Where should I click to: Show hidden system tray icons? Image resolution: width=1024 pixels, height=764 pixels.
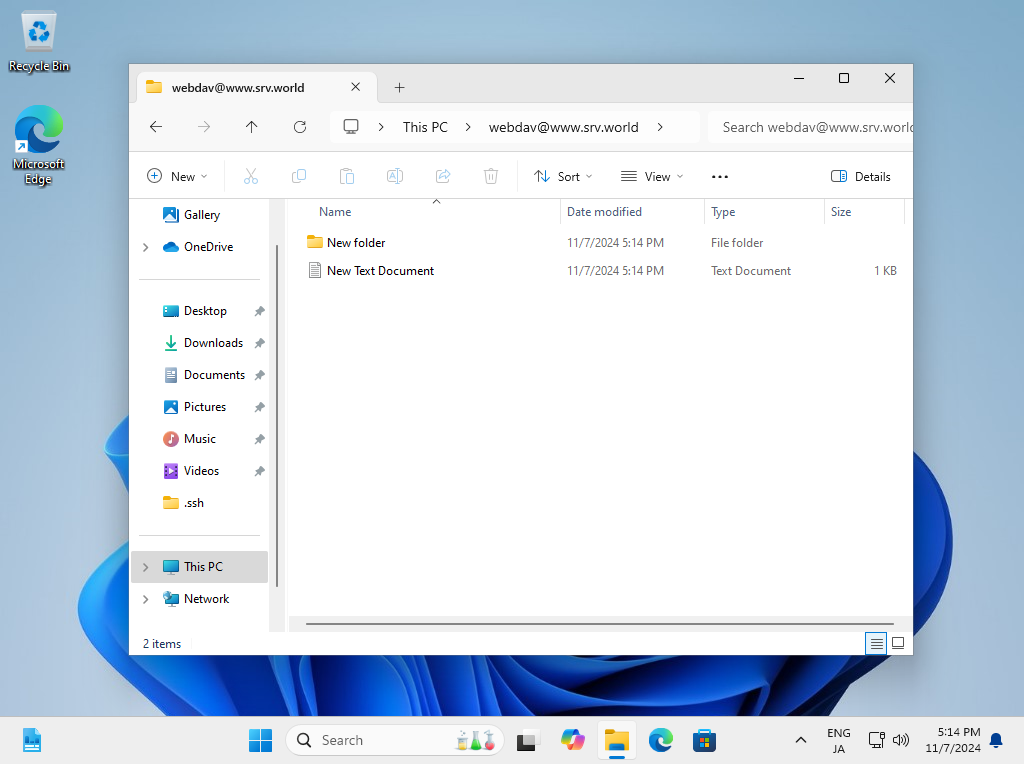click(801, 740)
